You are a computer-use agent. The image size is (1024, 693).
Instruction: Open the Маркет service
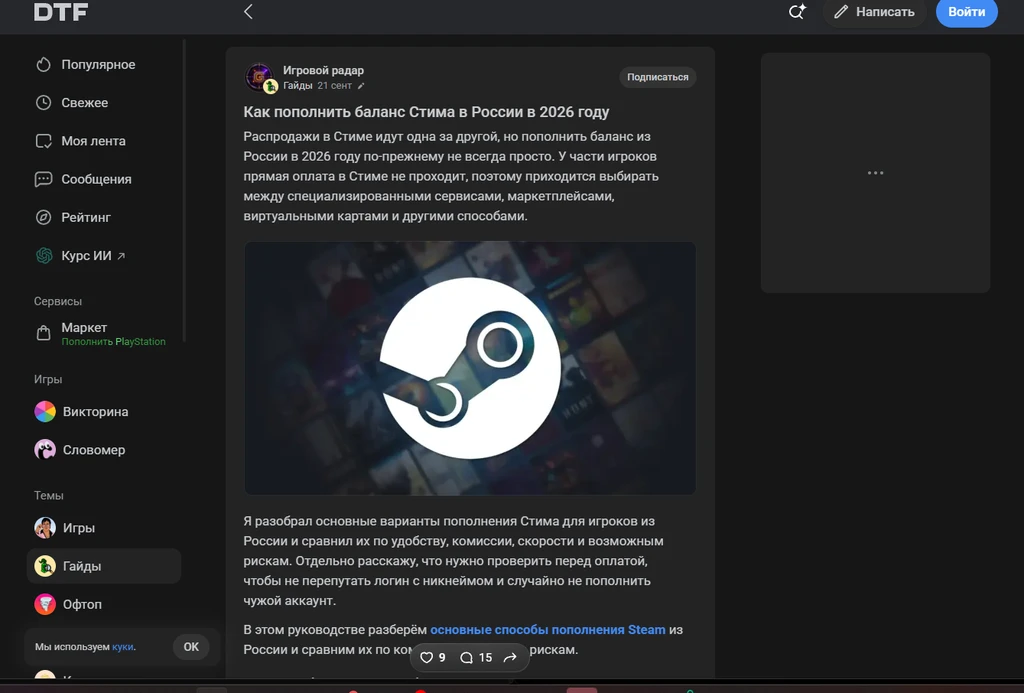84,327
